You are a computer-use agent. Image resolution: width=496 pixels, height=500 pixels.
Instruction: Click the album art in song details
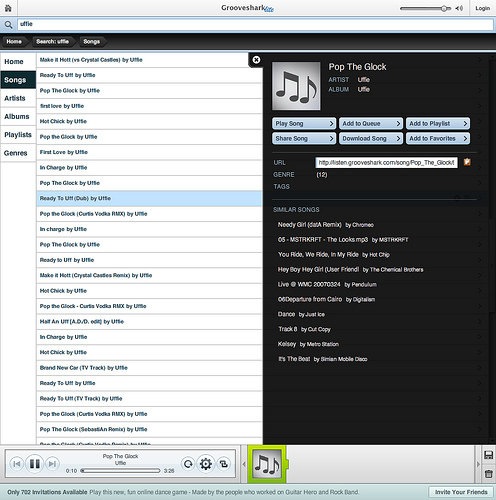click(296, 86)
